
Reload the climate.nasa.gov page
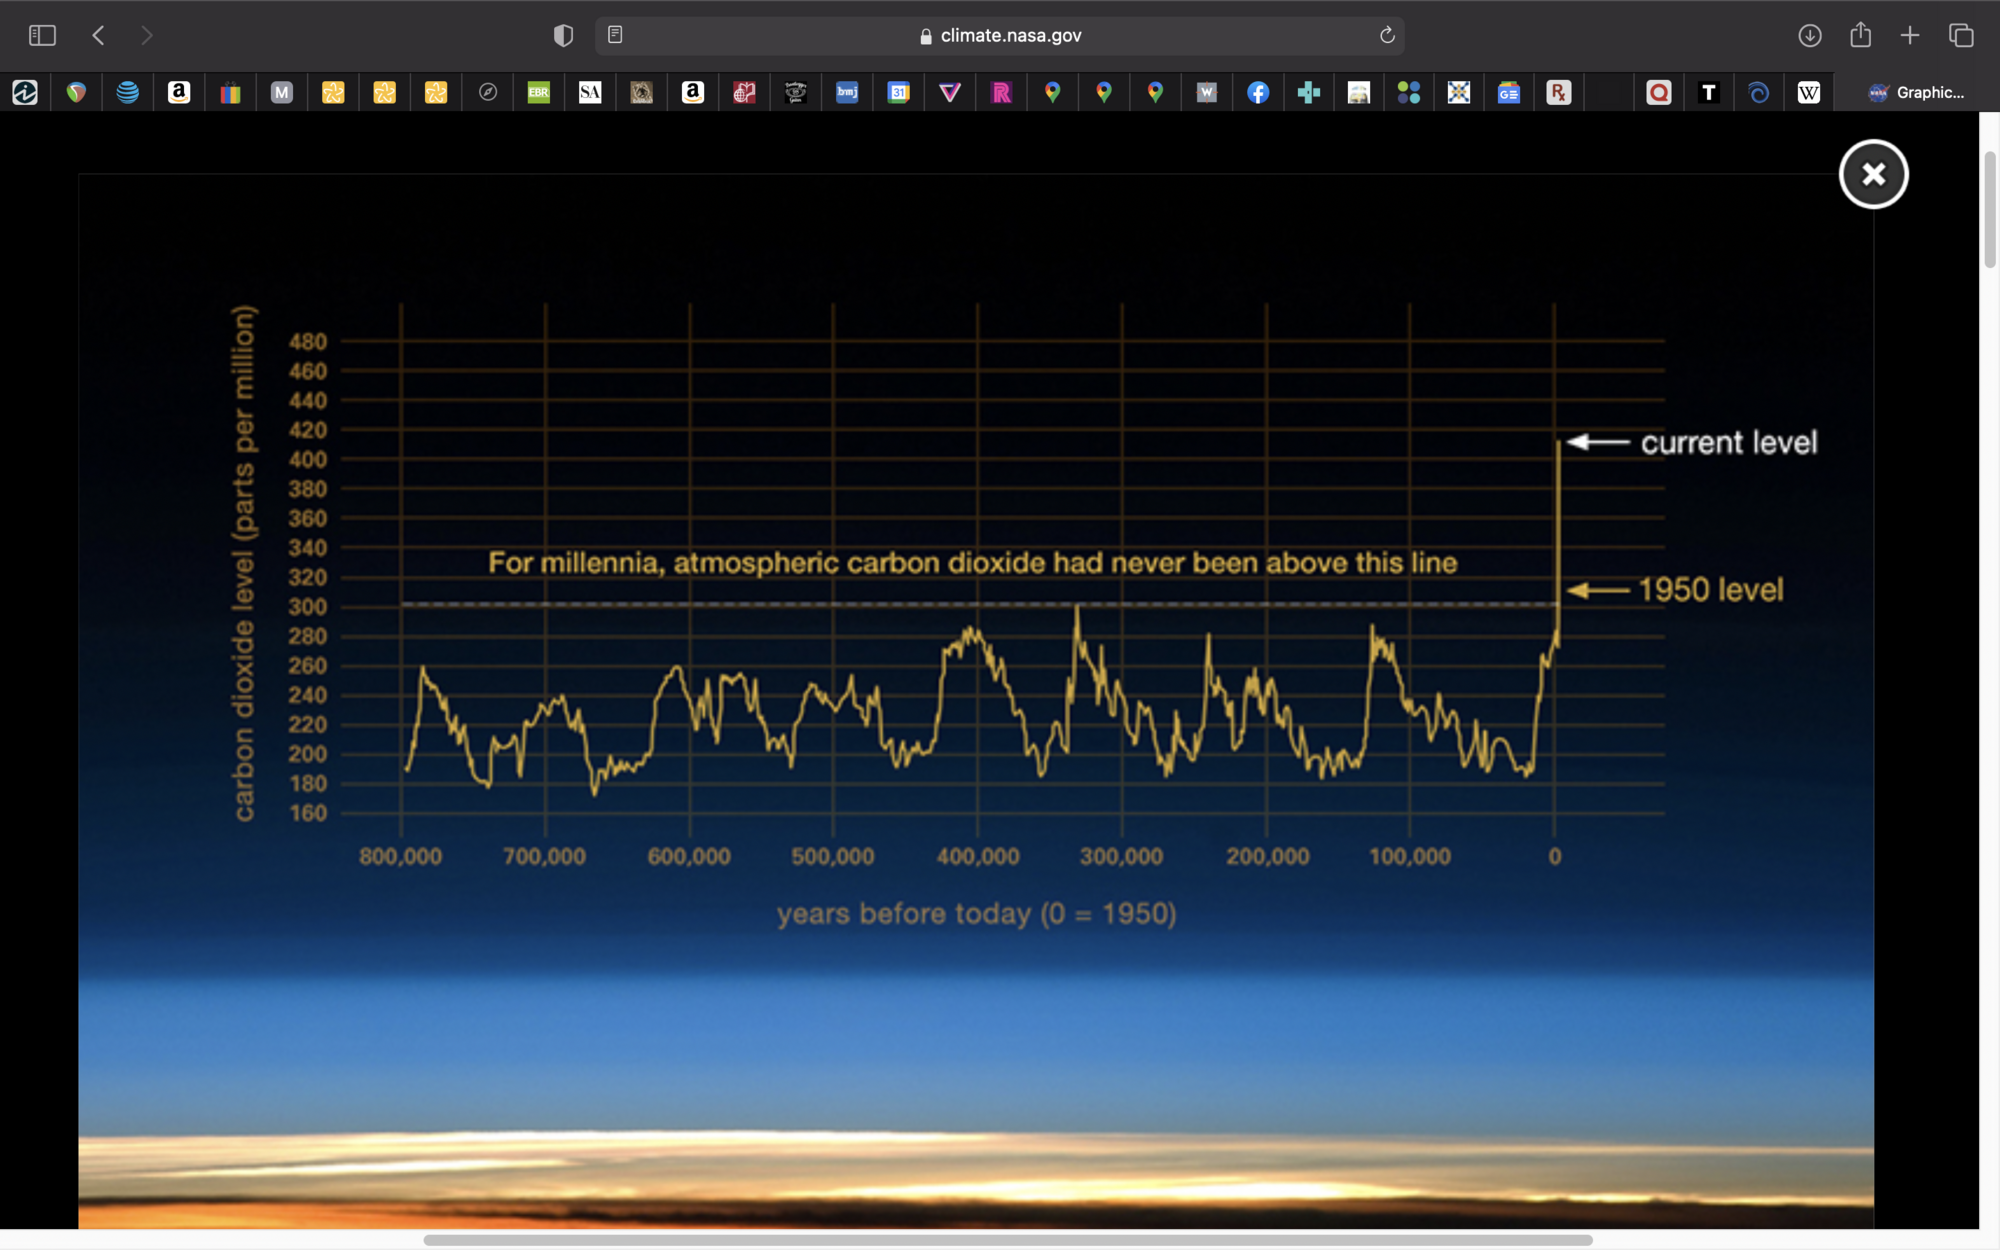pyautogui.click(x=1387, y=35)
